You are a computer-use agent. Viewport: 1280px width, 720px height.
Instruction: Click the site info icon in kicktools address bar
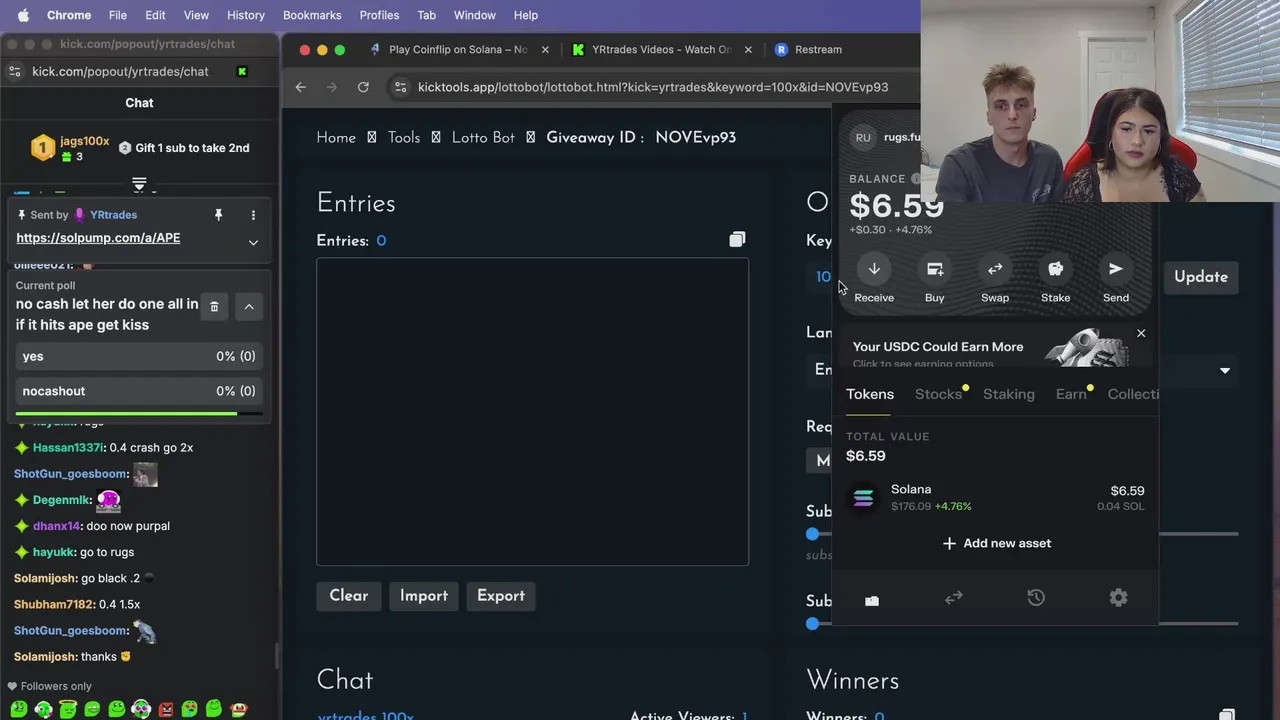click(x=400, y=87)
